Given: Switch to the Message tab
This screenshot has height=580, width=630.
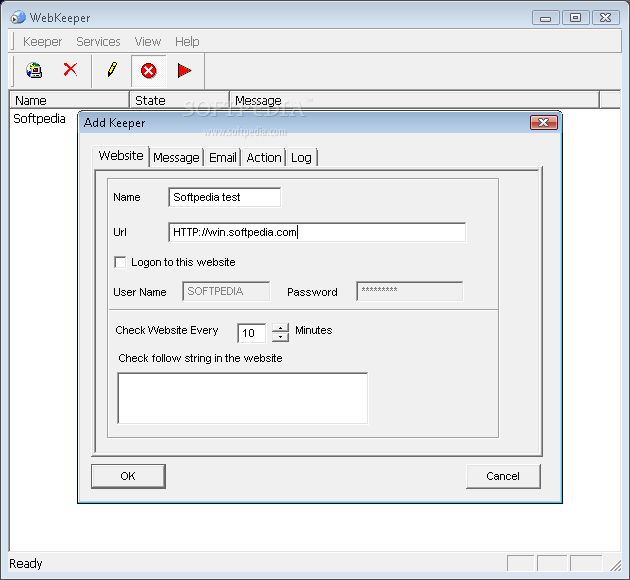Looking at the screenshot, I should 176,157.
